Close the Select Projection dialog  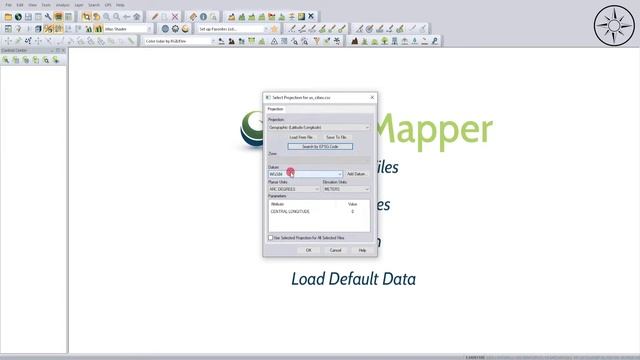click(x=372, y=98)
